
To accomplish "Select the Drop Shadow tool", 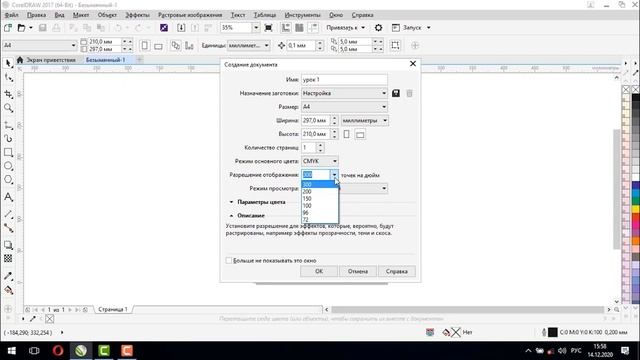I will pos(8,245).
